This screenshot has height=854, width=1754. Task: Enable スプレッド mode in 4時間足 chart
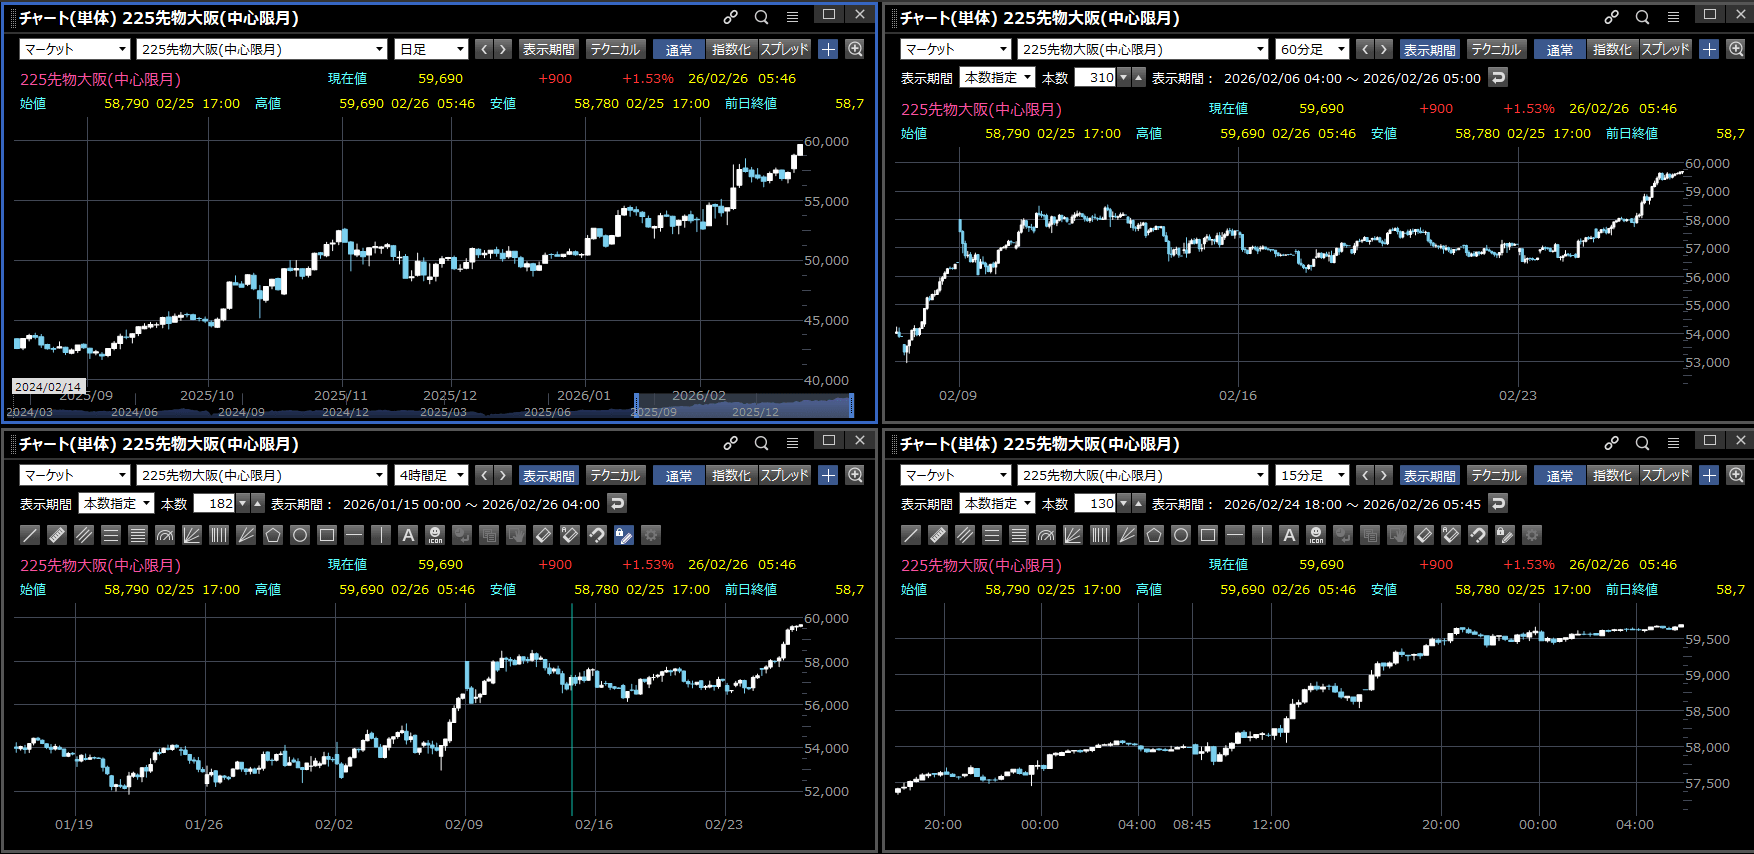click(x=784, y=475)
